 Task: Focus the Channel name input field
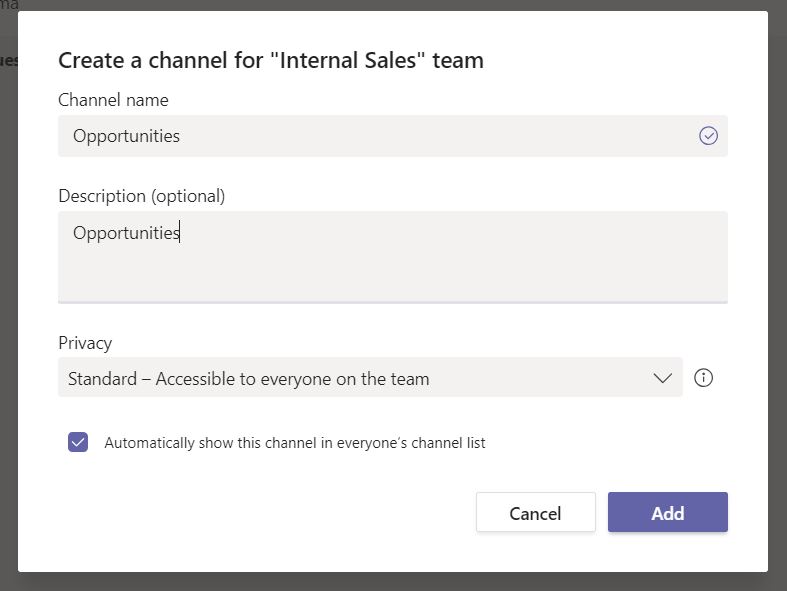point(380,136)
